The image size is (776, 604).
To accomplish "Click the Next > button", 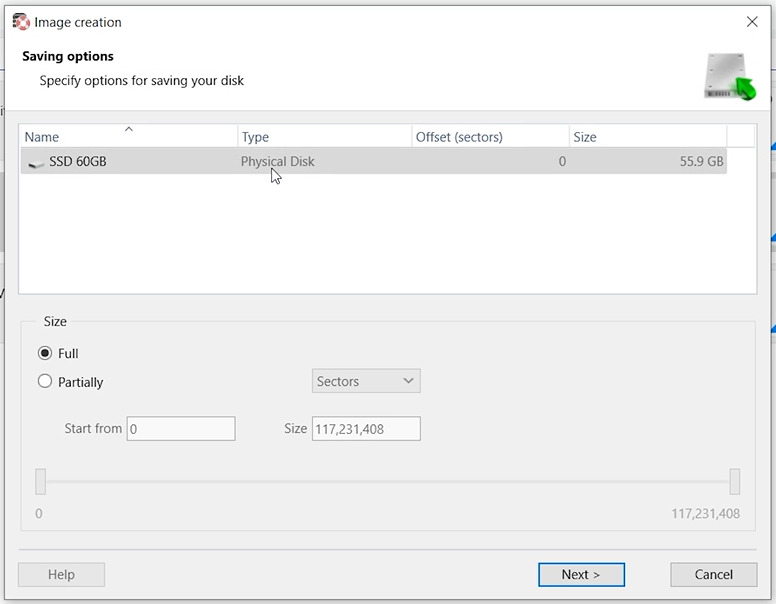I will pyautogui.click(x=581, y=574).
